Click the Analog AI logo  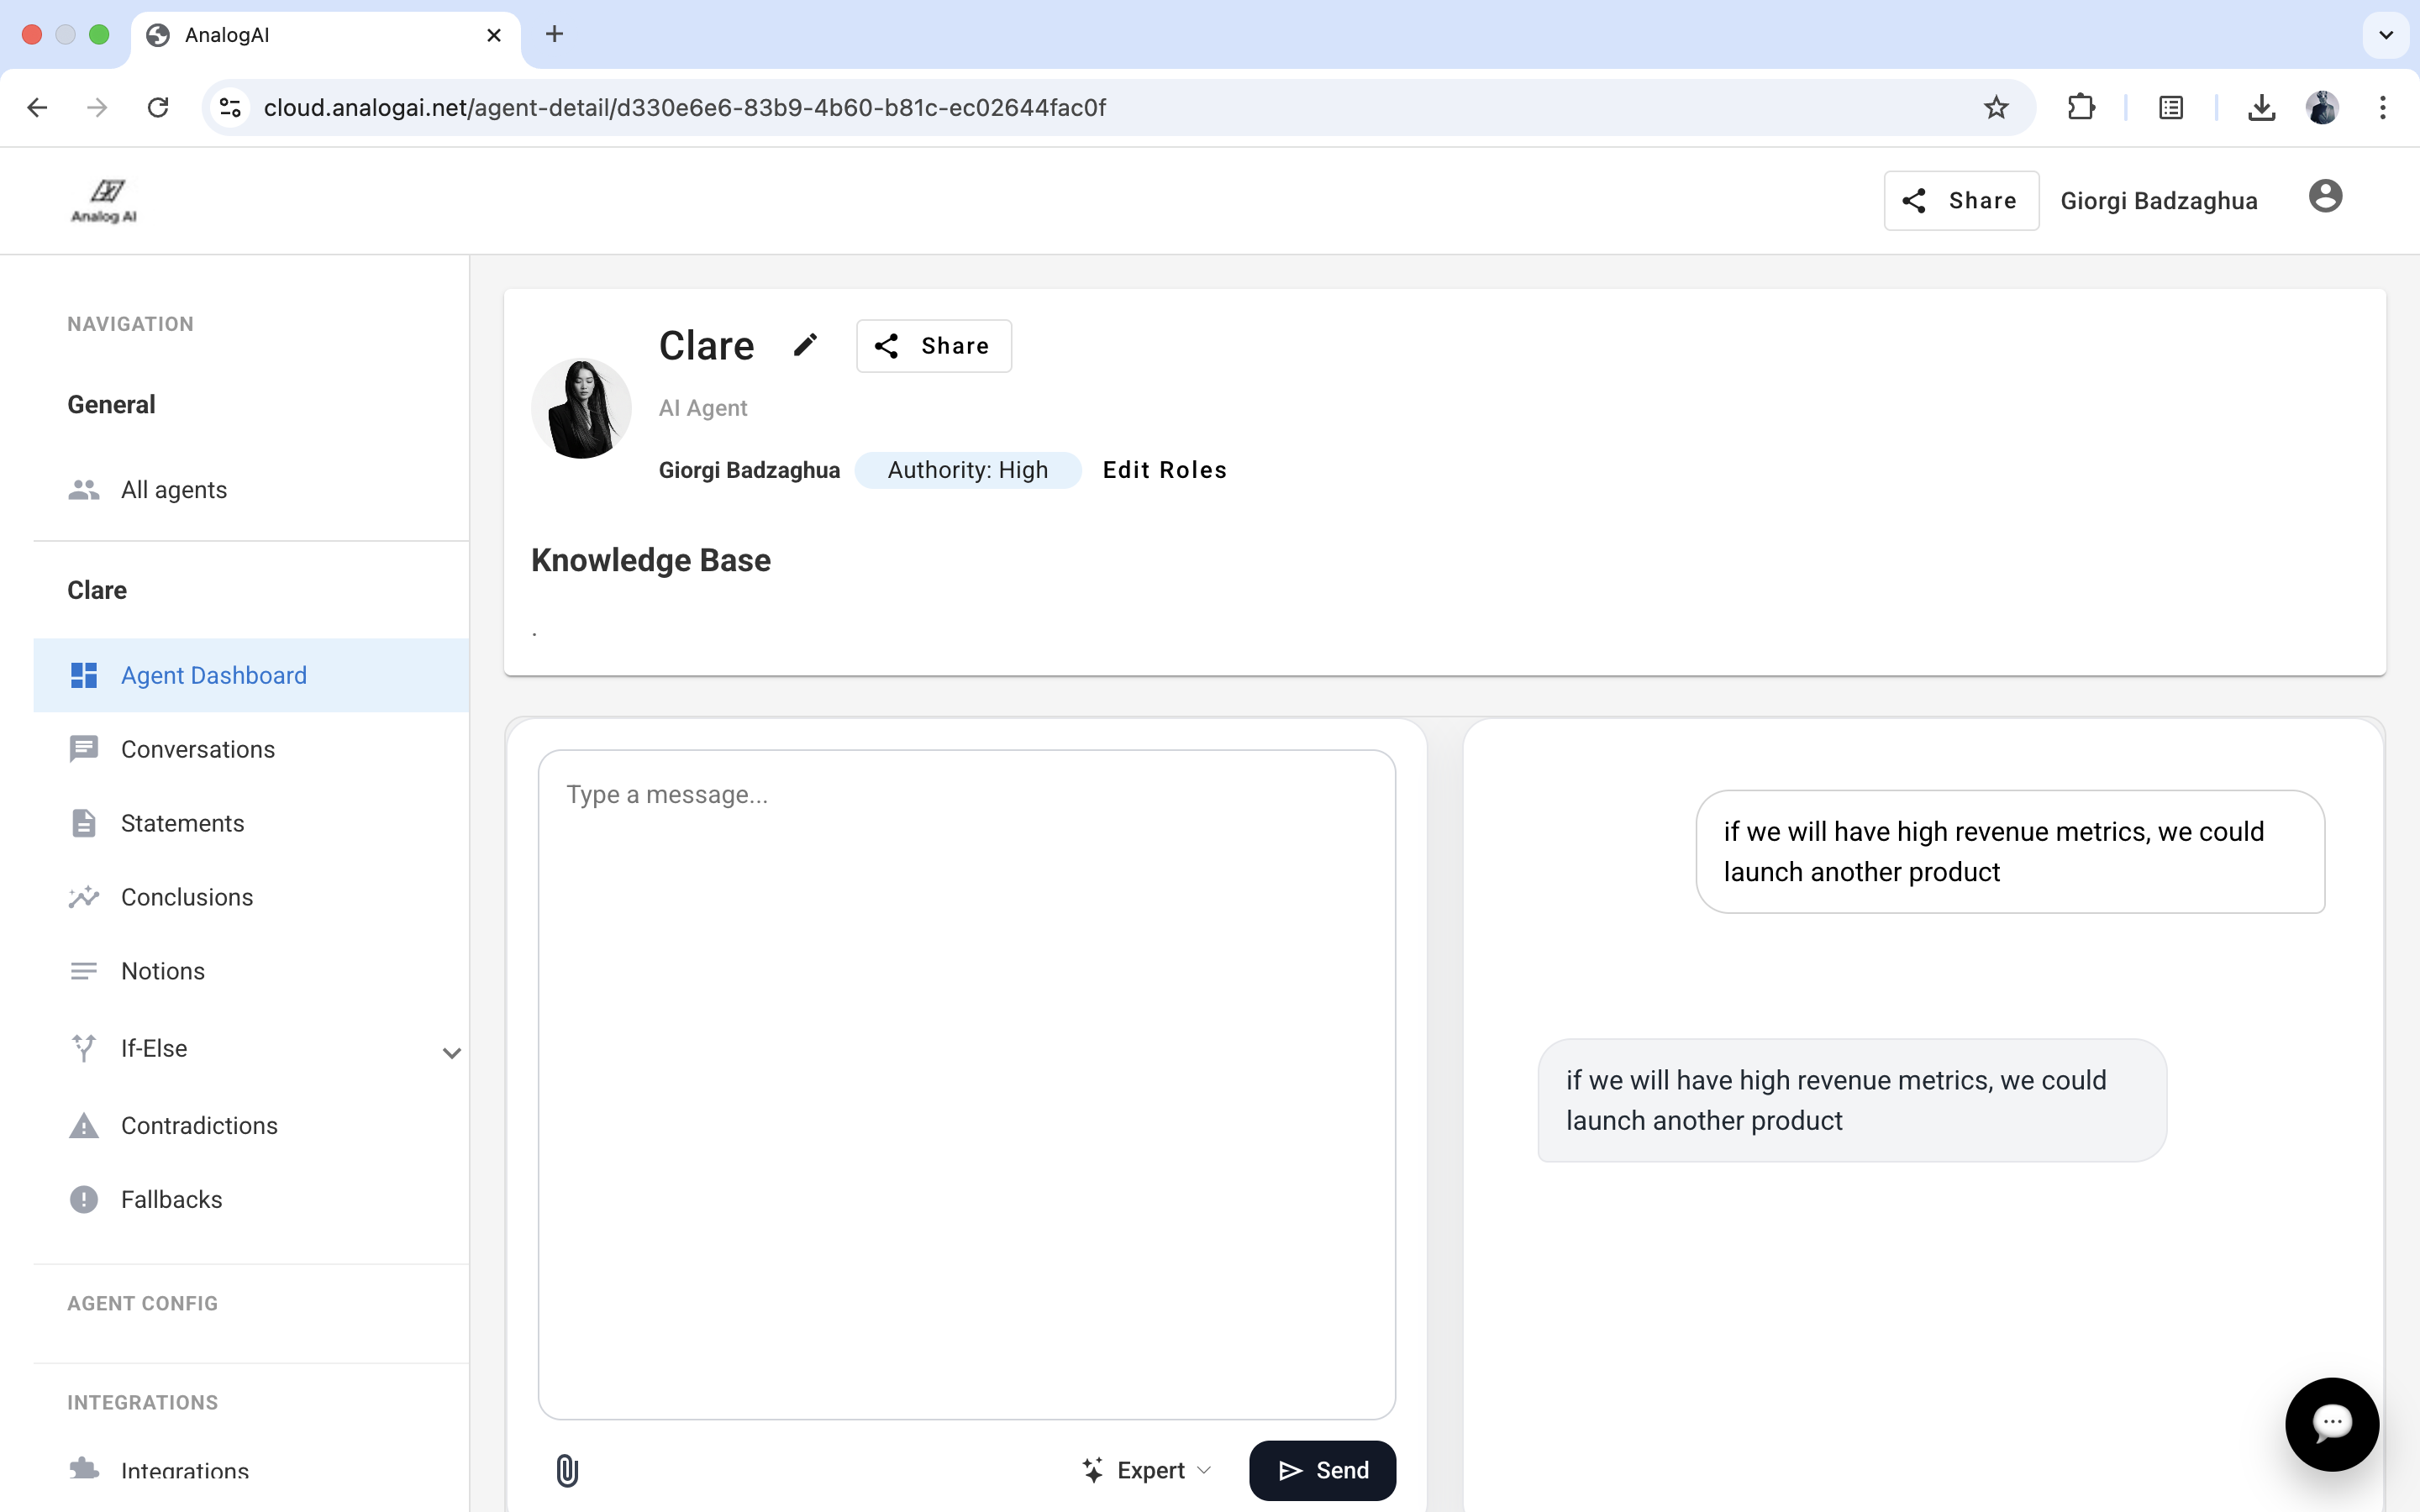(105, 200)
